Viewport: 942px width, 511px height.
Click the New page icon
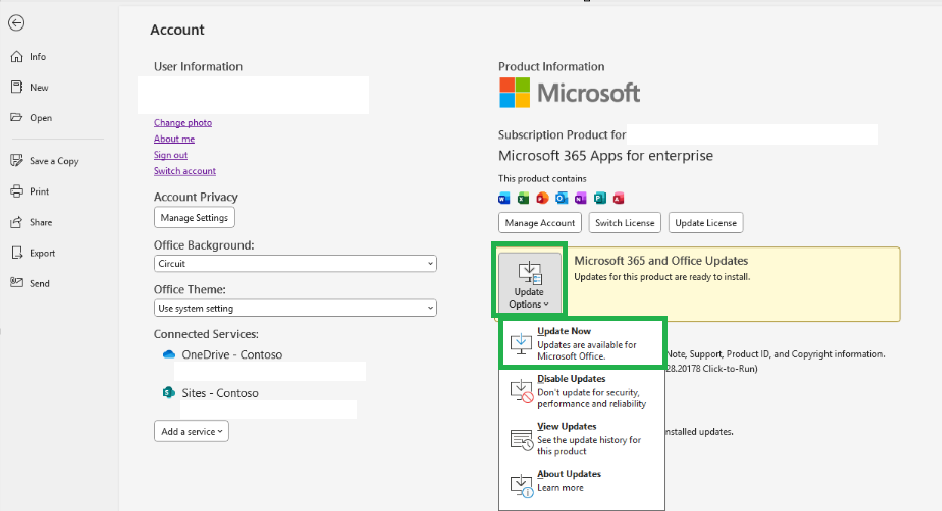16,87
